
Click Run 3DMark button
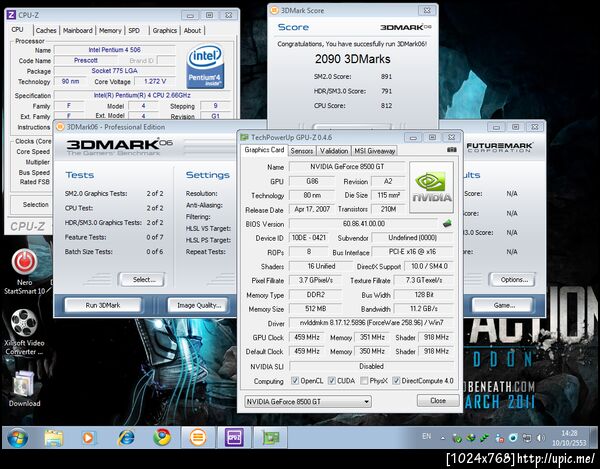(103, 305)
